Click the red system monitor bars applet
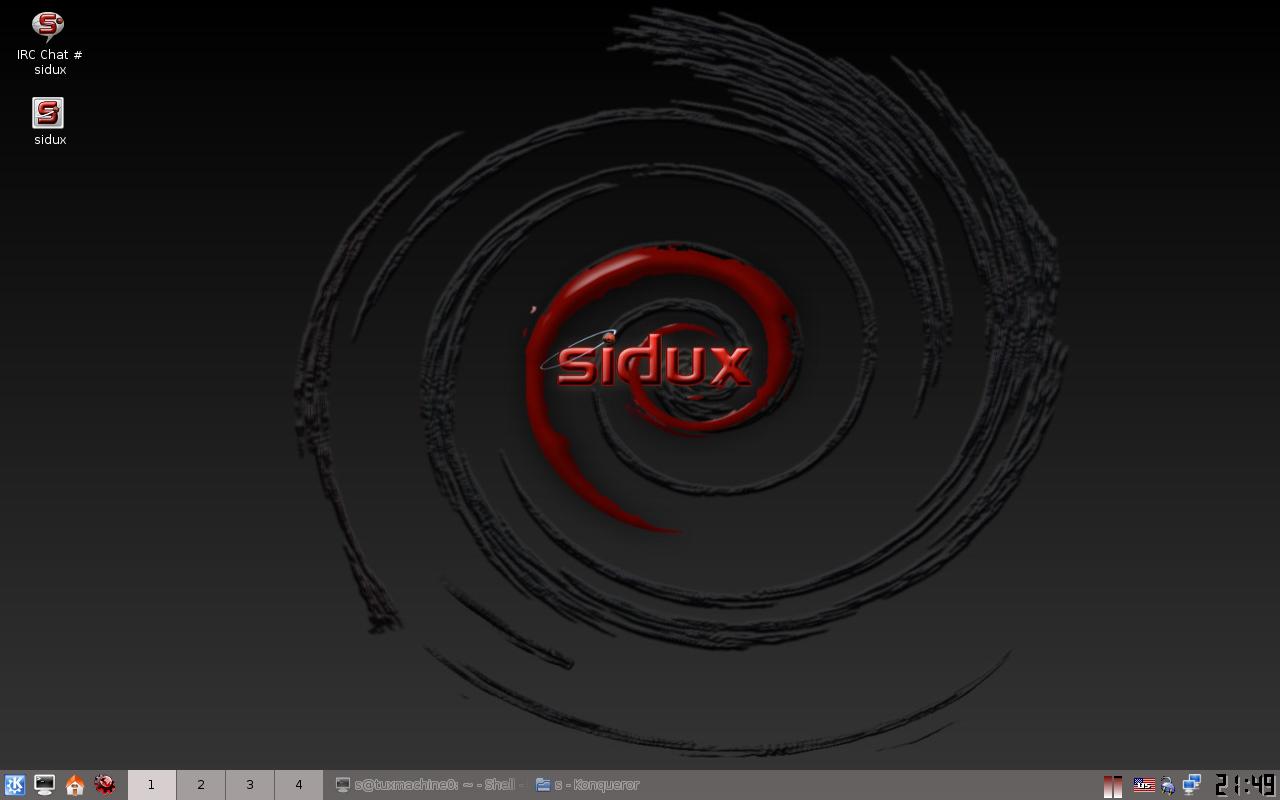The image size is (1280, 800). click(1112, 786)
